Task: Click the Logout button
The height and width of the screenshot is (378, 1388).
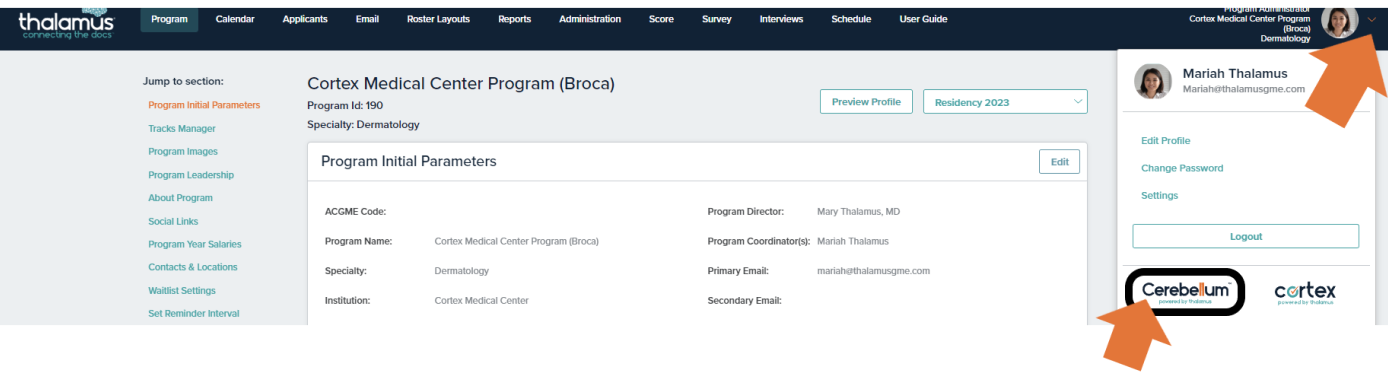Action: pyautogui.click(x=1246, y=236)
